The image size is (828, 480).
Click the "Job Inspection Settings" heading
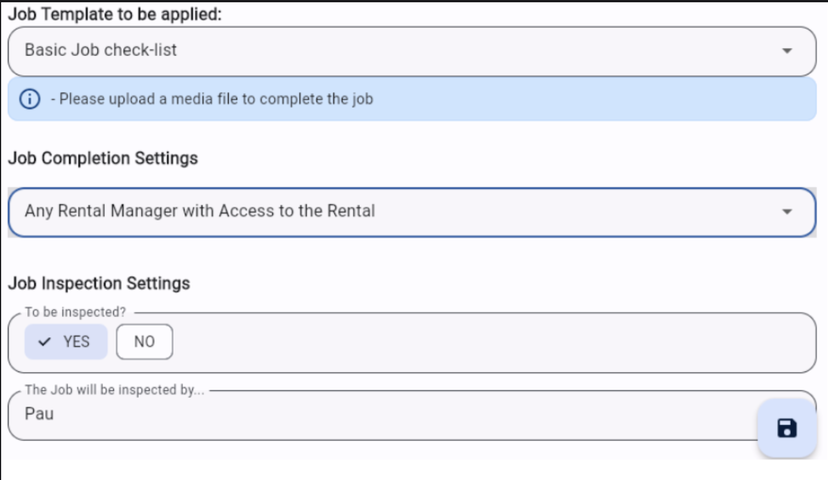(x=99, y=284)
